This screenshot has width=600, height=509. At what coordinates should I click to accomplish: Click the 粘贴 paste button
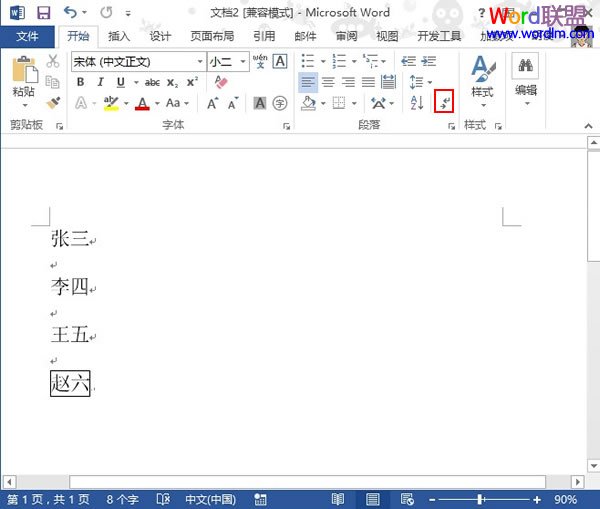coord(23,80)
